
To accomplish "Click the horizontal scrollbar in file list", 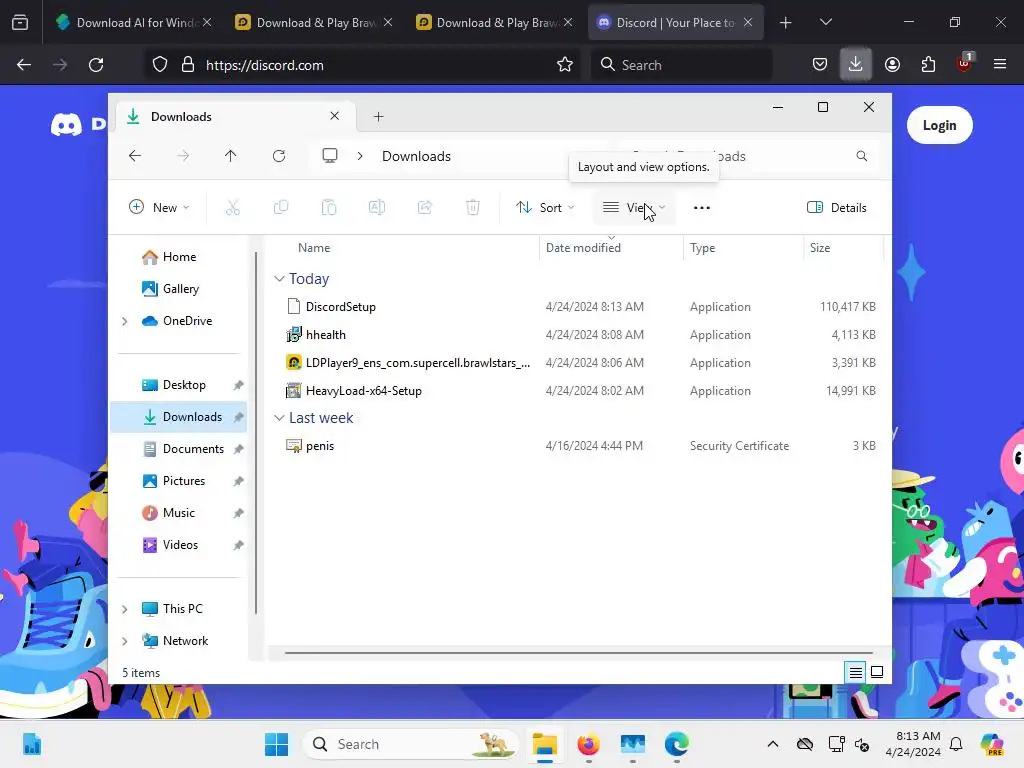I will tap(579, 652).
